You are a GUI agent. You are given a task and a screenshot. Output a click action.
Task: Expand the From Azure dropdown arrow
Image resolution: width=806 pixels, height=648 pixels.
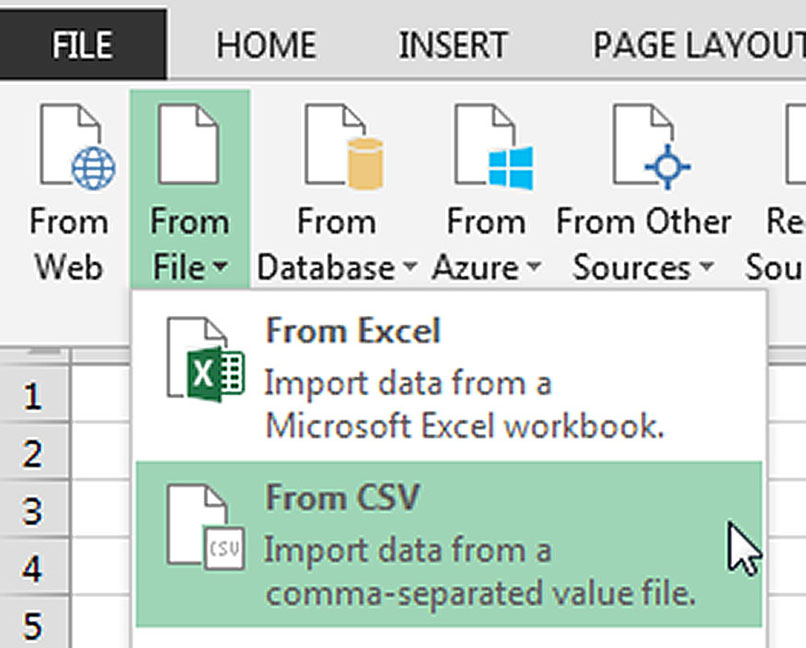(x=534, y=267)
